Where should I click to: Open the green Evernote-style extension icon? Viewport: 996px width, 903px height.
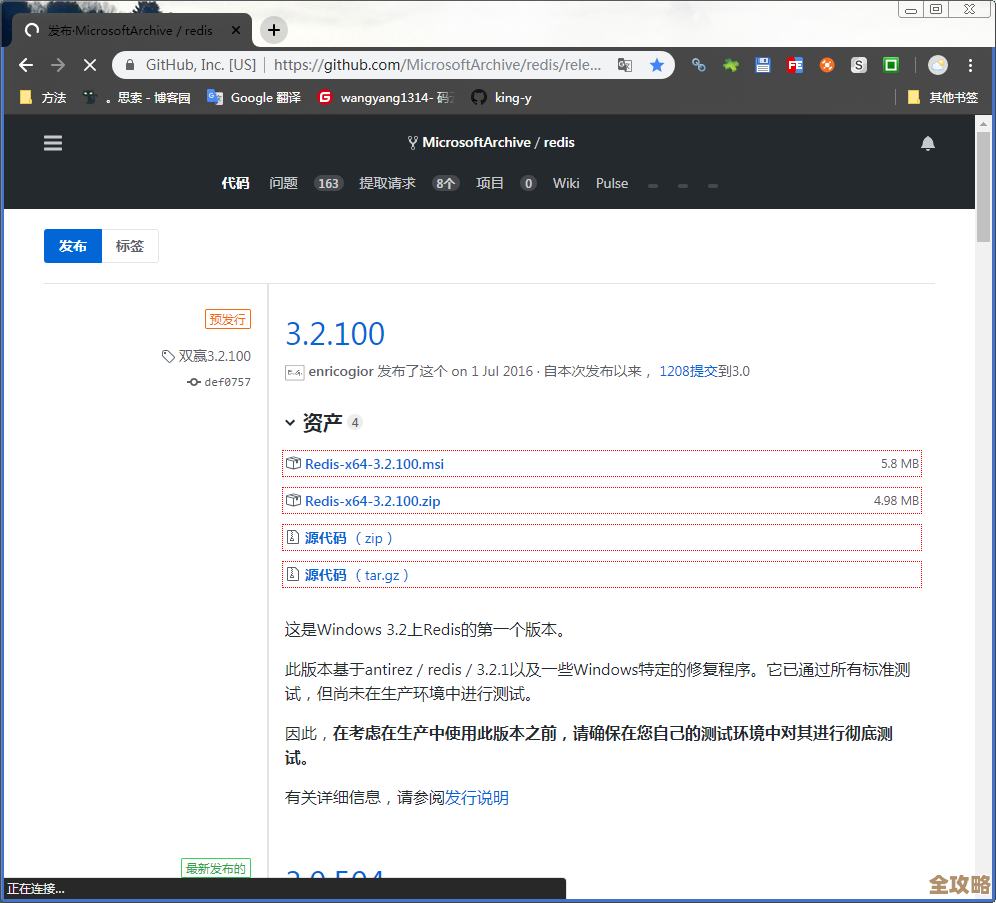890,64
